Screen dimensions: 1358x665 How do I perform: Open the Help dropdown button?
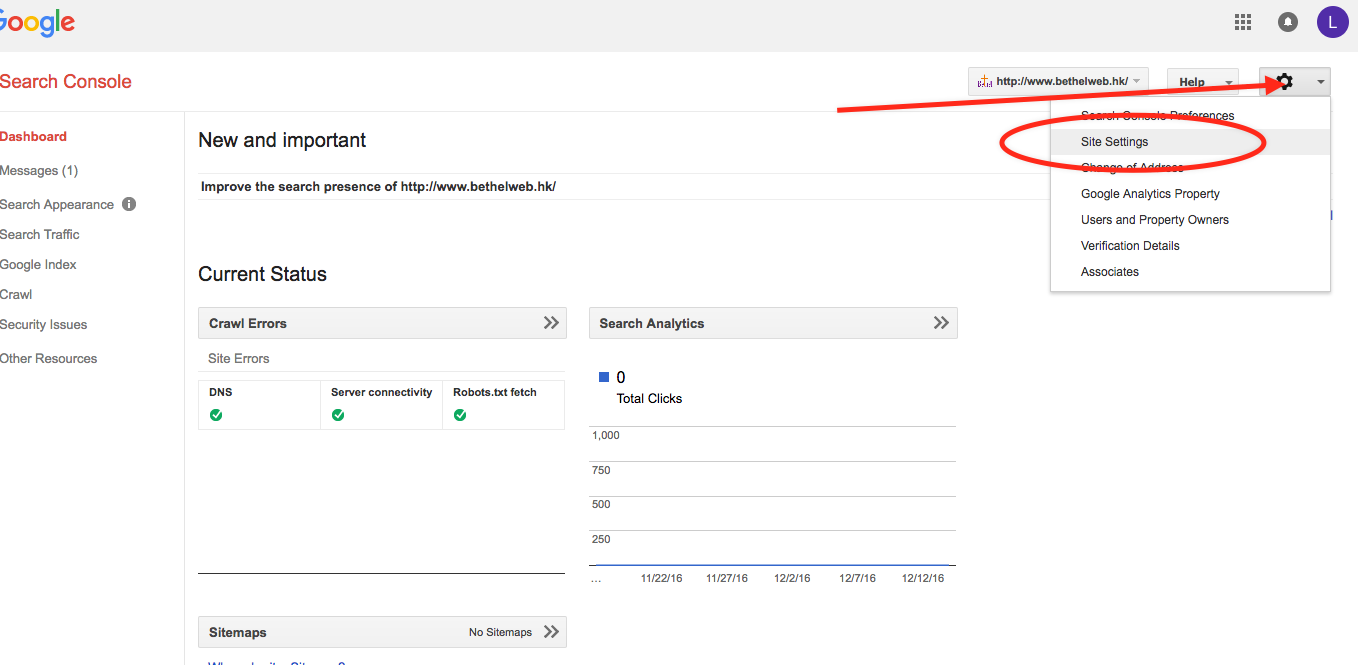pyautogui.click(x=1203, y=82)
